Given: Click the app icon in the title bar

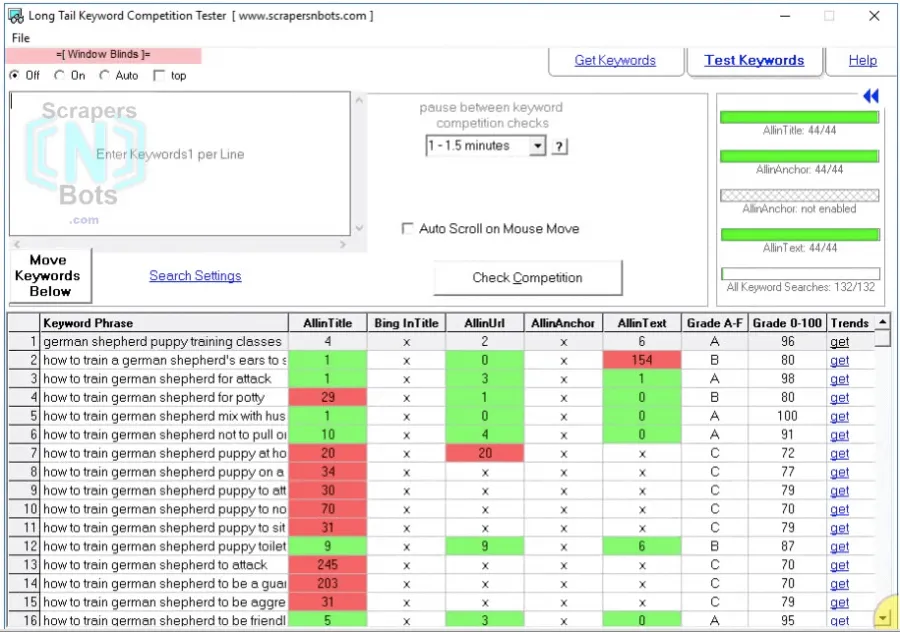Looking at the screenshot, I should click(x=16, y=16).
